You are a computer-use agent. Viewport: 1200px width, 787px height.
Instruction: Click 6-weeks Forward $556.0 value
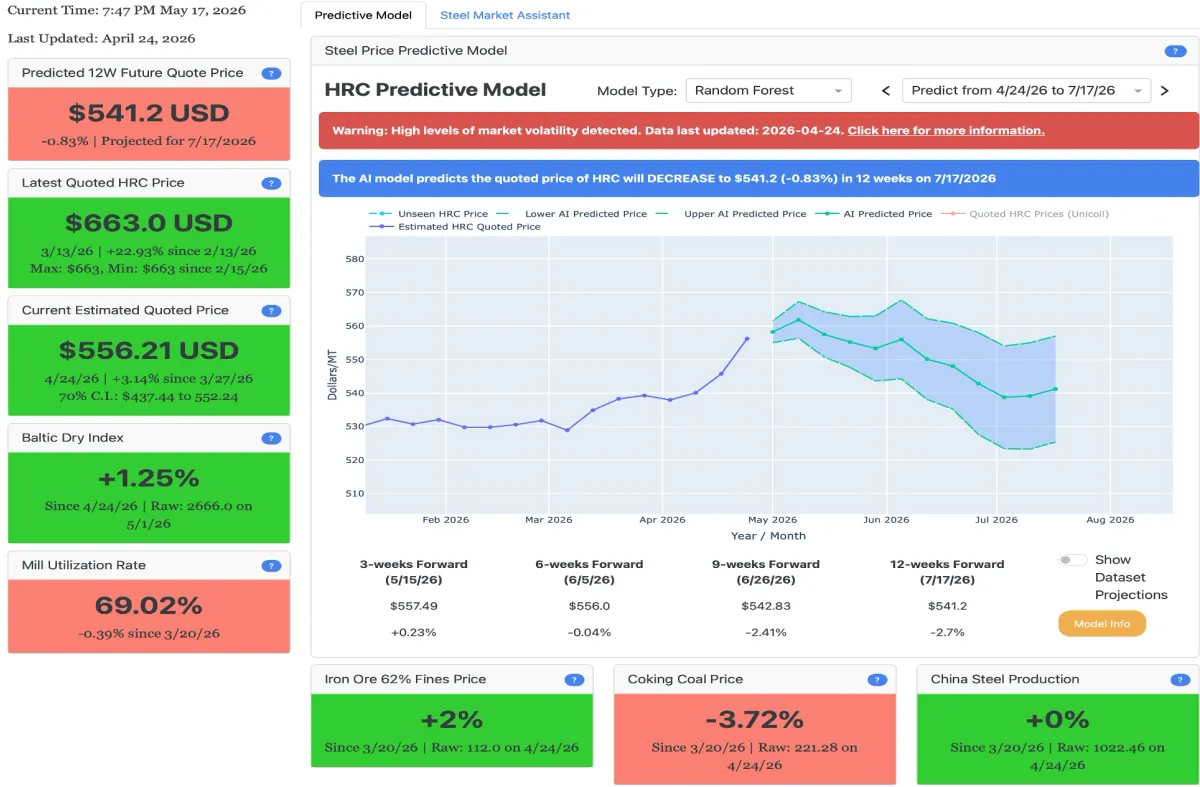(589, 606)
